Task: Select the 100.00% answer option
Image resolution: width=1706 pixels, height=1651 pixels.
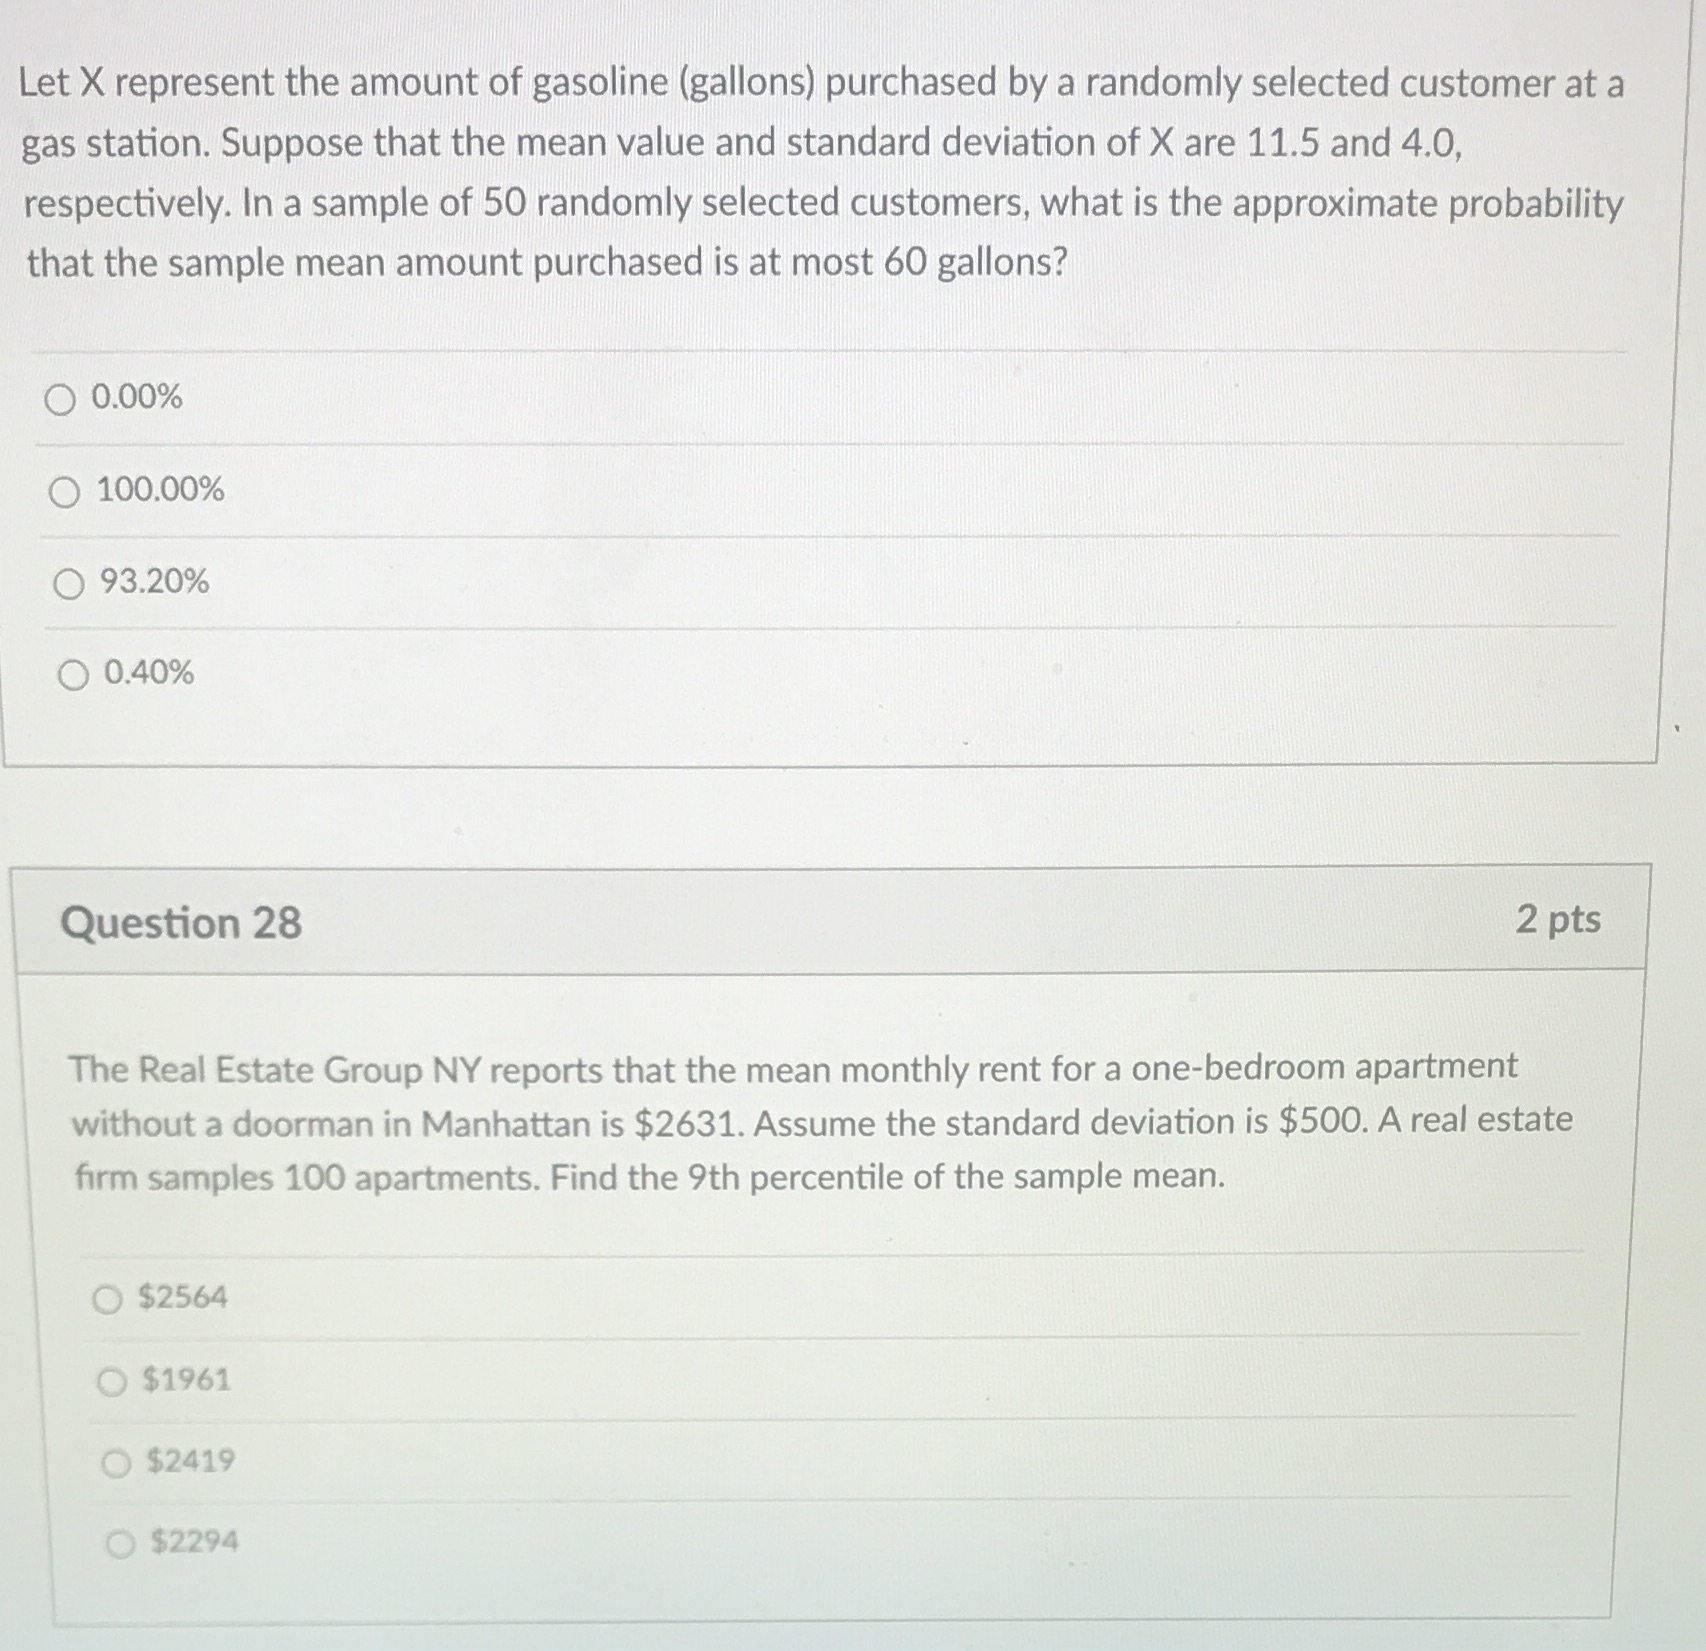Action: (x=65, y=491)
